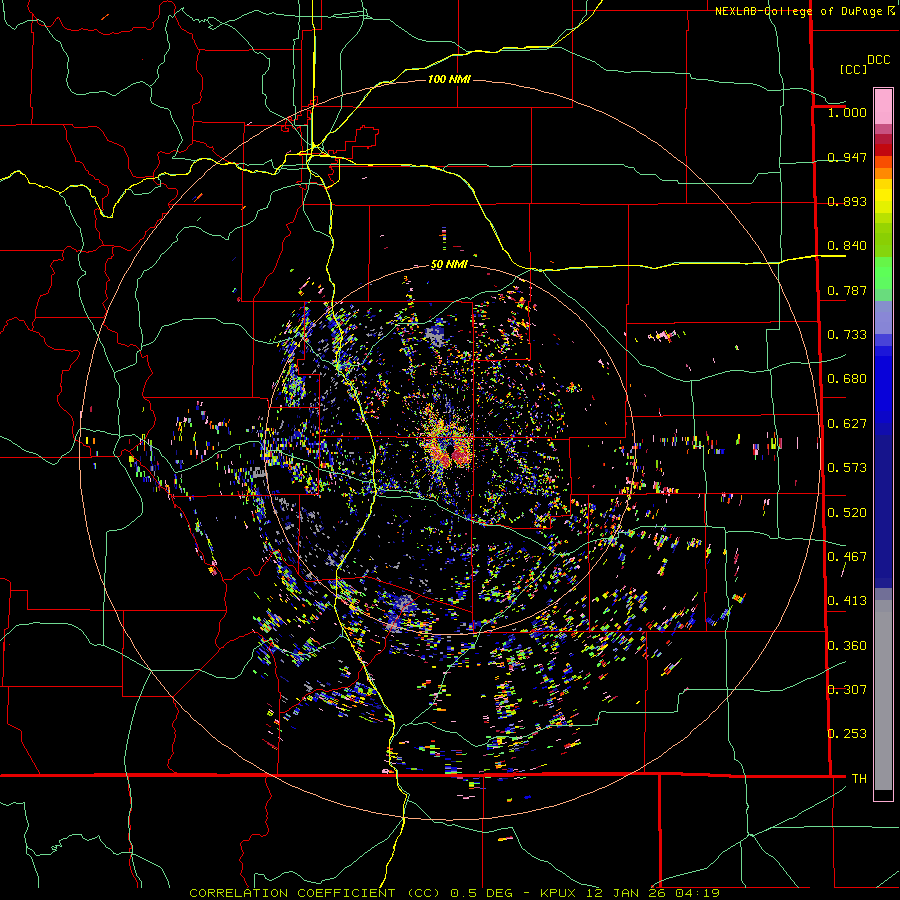Viewport: 900px width, 900px height.
Task: Select the 0.947 scale label
Action: coord(847,157)
